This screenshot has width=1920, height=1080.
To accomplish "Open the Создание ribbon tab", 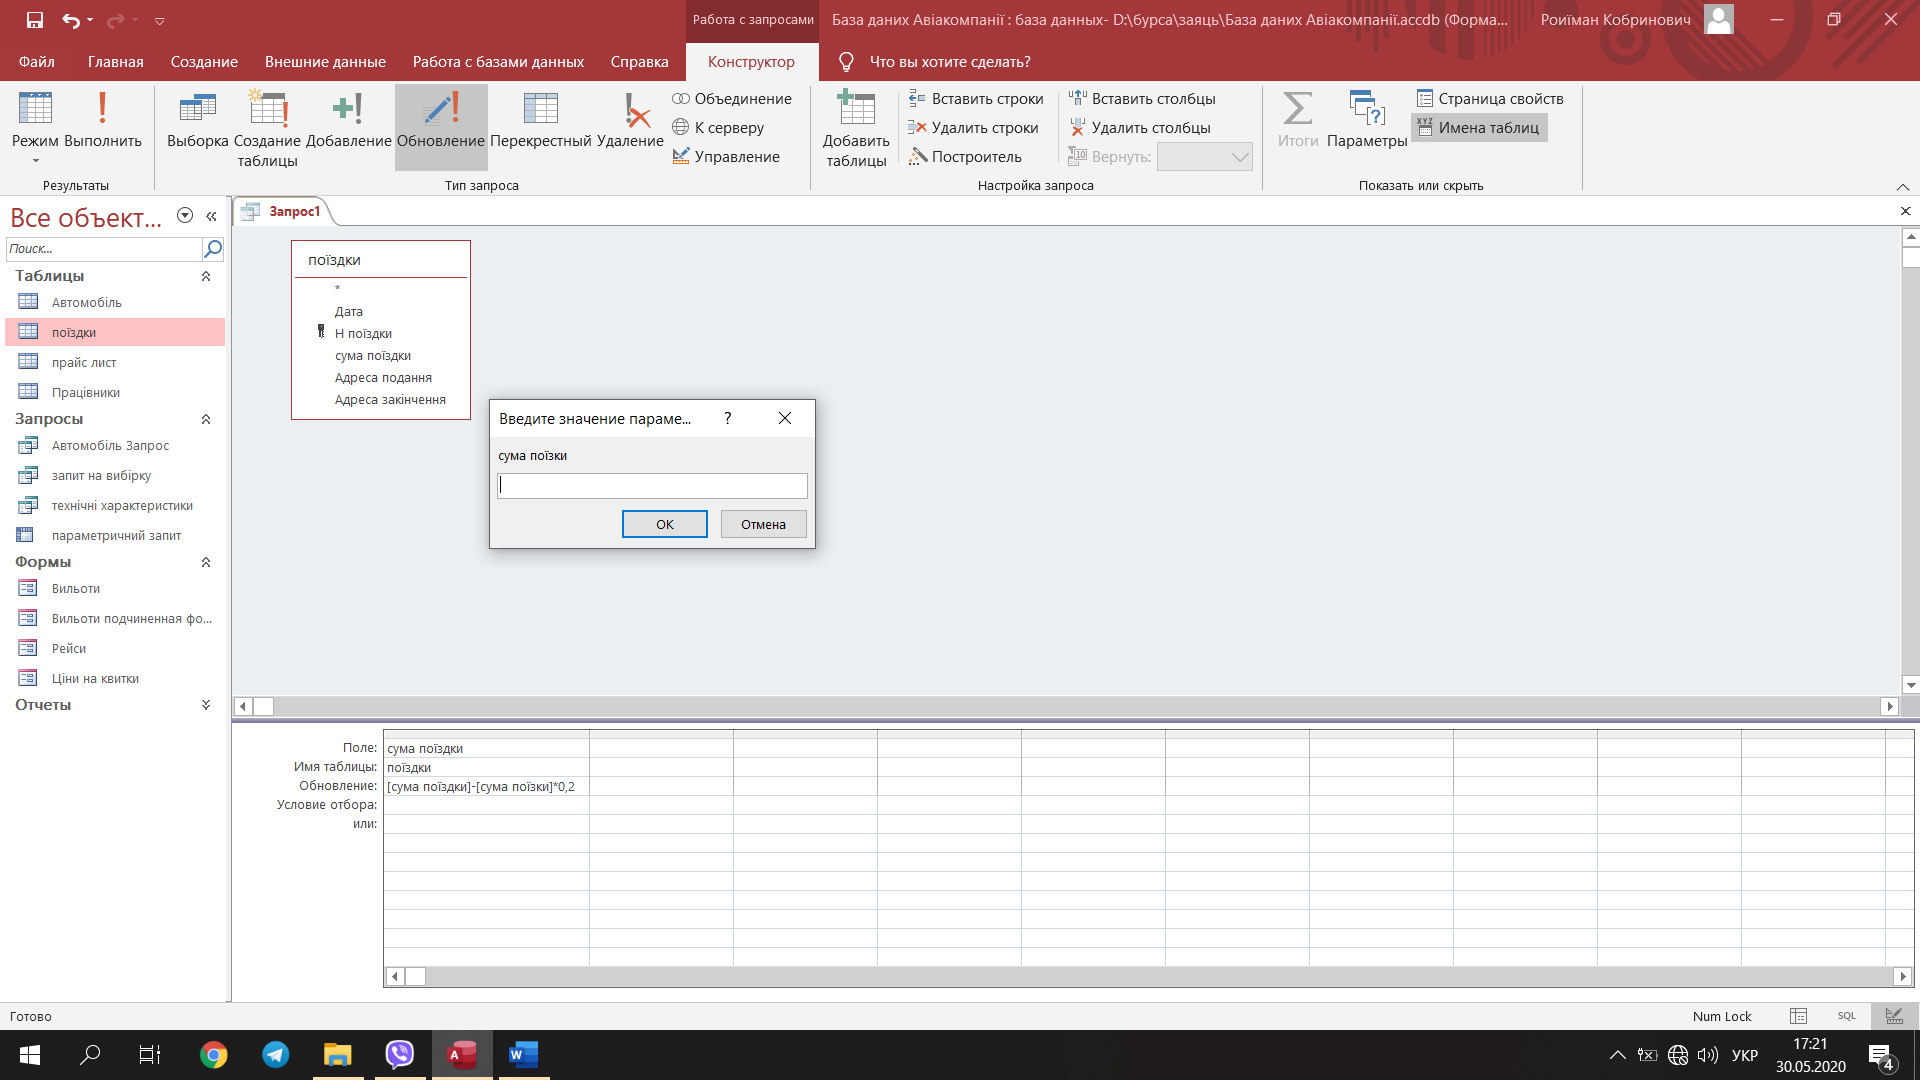I will pyautogui.click(x=204, y=62).
